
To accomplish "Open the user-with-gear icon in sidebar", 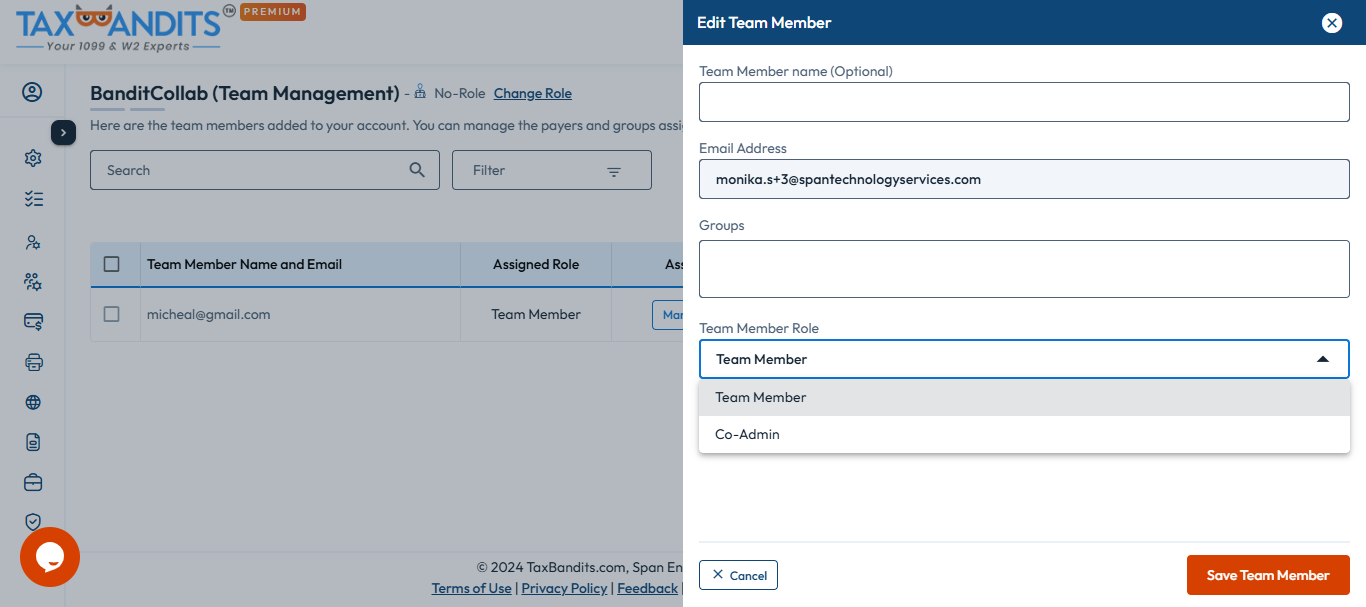I will pyautogui.click(x=33, y=242).
